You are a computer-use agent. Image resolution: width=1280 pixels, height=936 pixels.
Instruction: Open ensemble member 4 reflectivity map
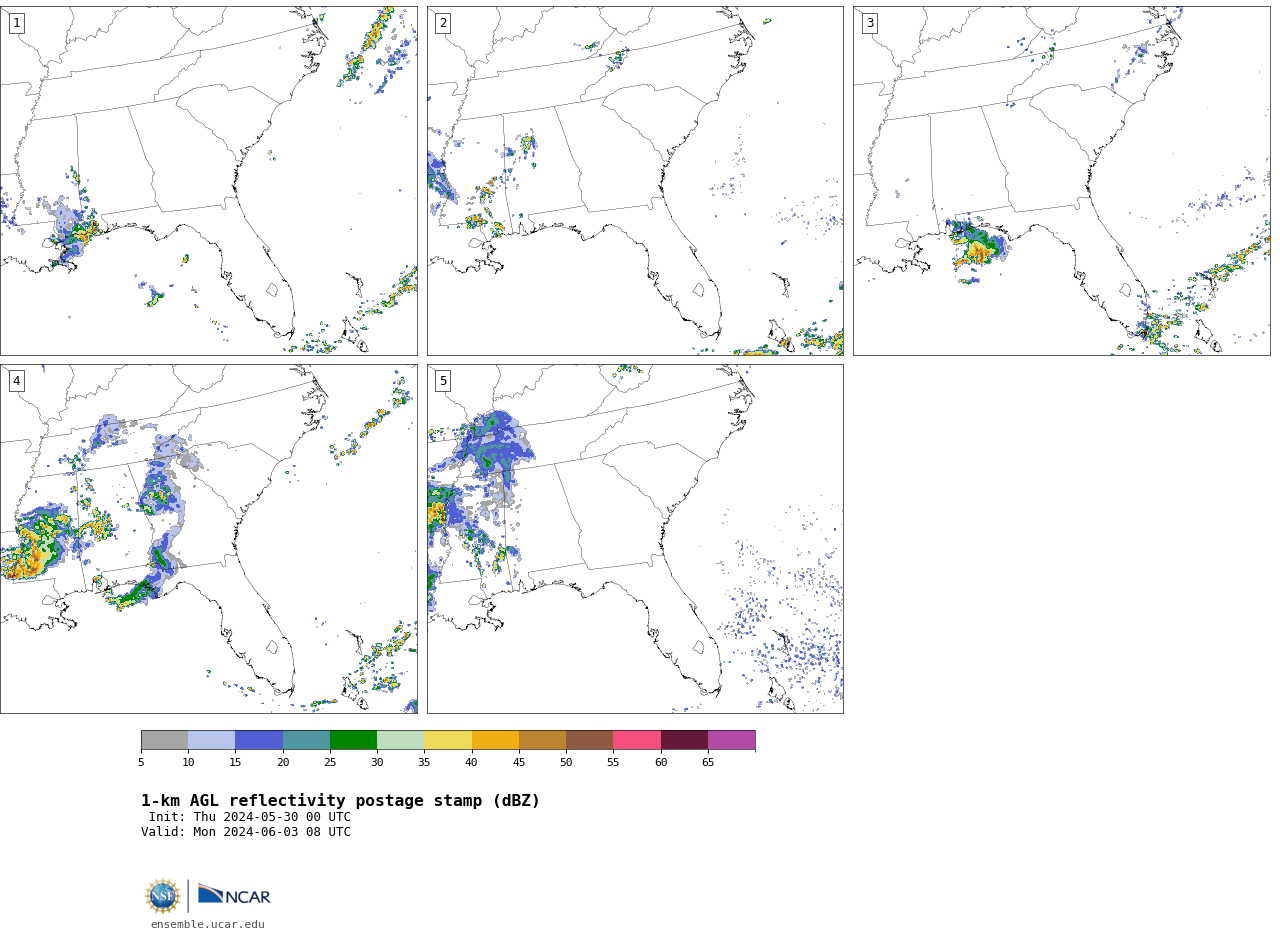click(x=208, y=539)
